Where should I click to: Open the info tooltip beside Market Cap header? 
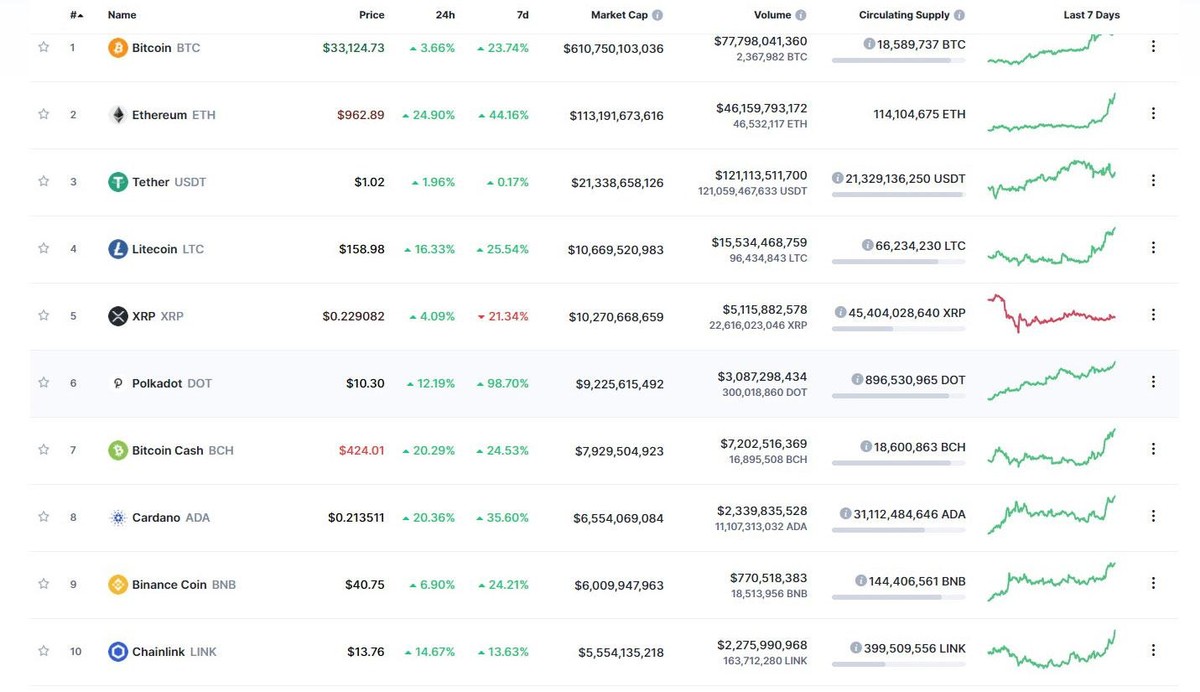click(655, 14)
